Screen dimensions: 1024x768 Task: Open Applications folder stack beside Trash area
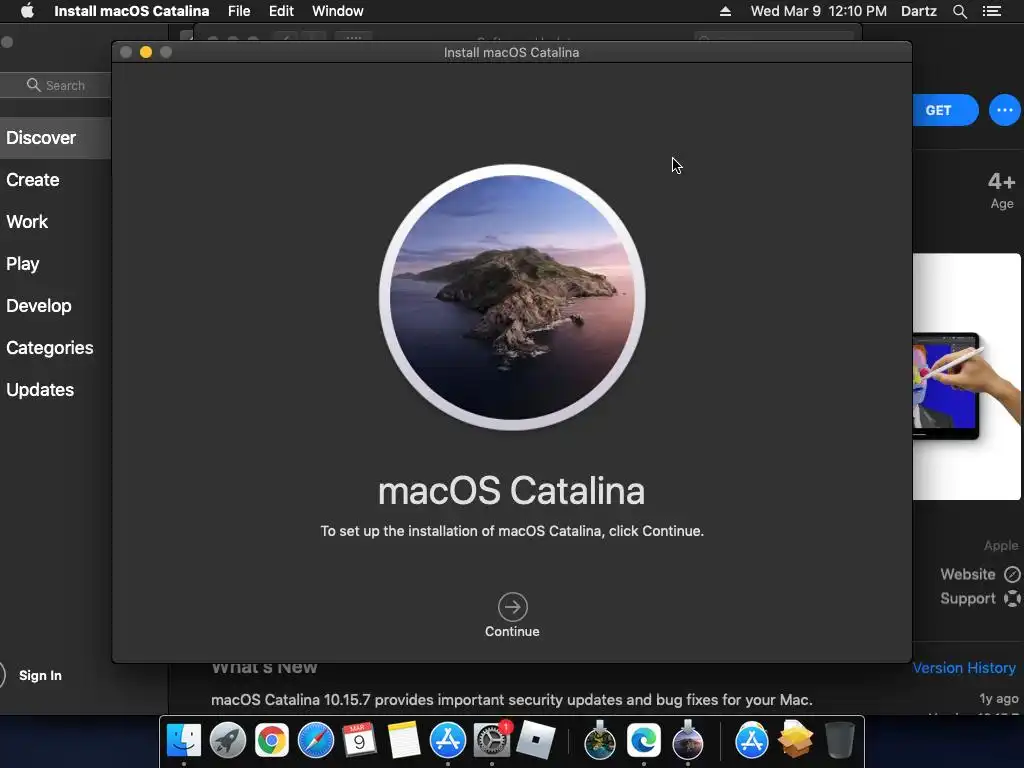click(752, 741)
